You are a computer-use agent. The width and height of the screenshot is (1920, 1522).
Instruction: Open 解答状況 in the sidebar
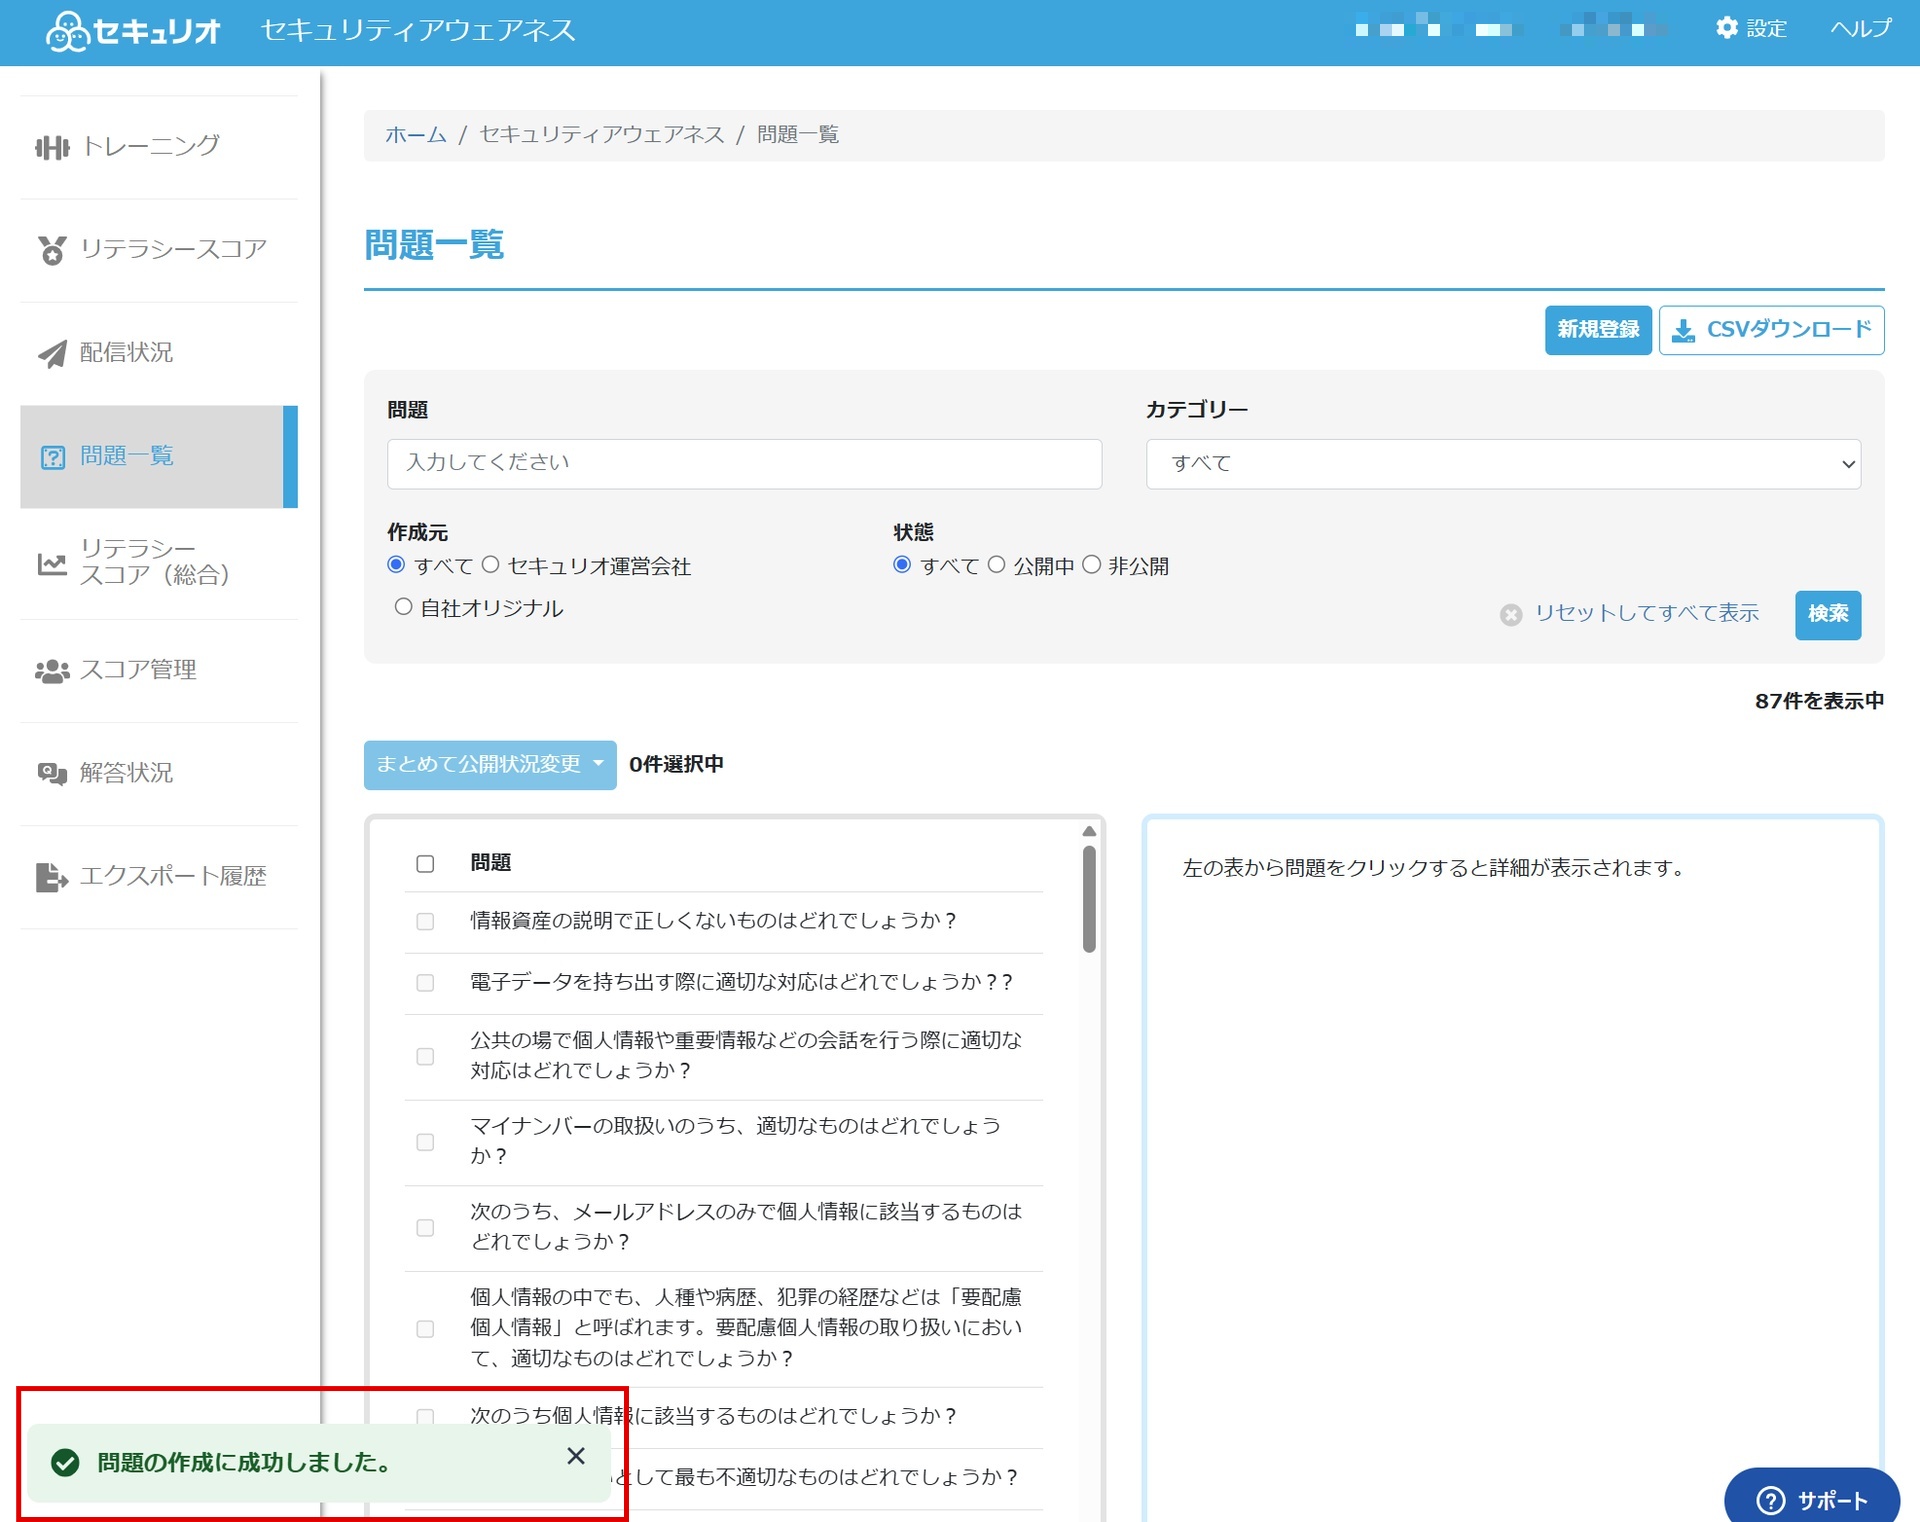point(159,773)
